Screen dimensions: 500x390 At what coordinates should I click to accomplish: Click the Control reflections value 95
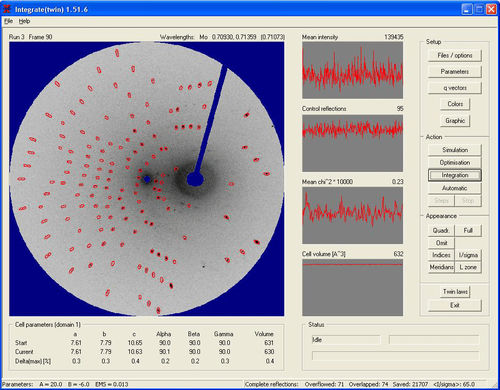[x=400, y=109]
